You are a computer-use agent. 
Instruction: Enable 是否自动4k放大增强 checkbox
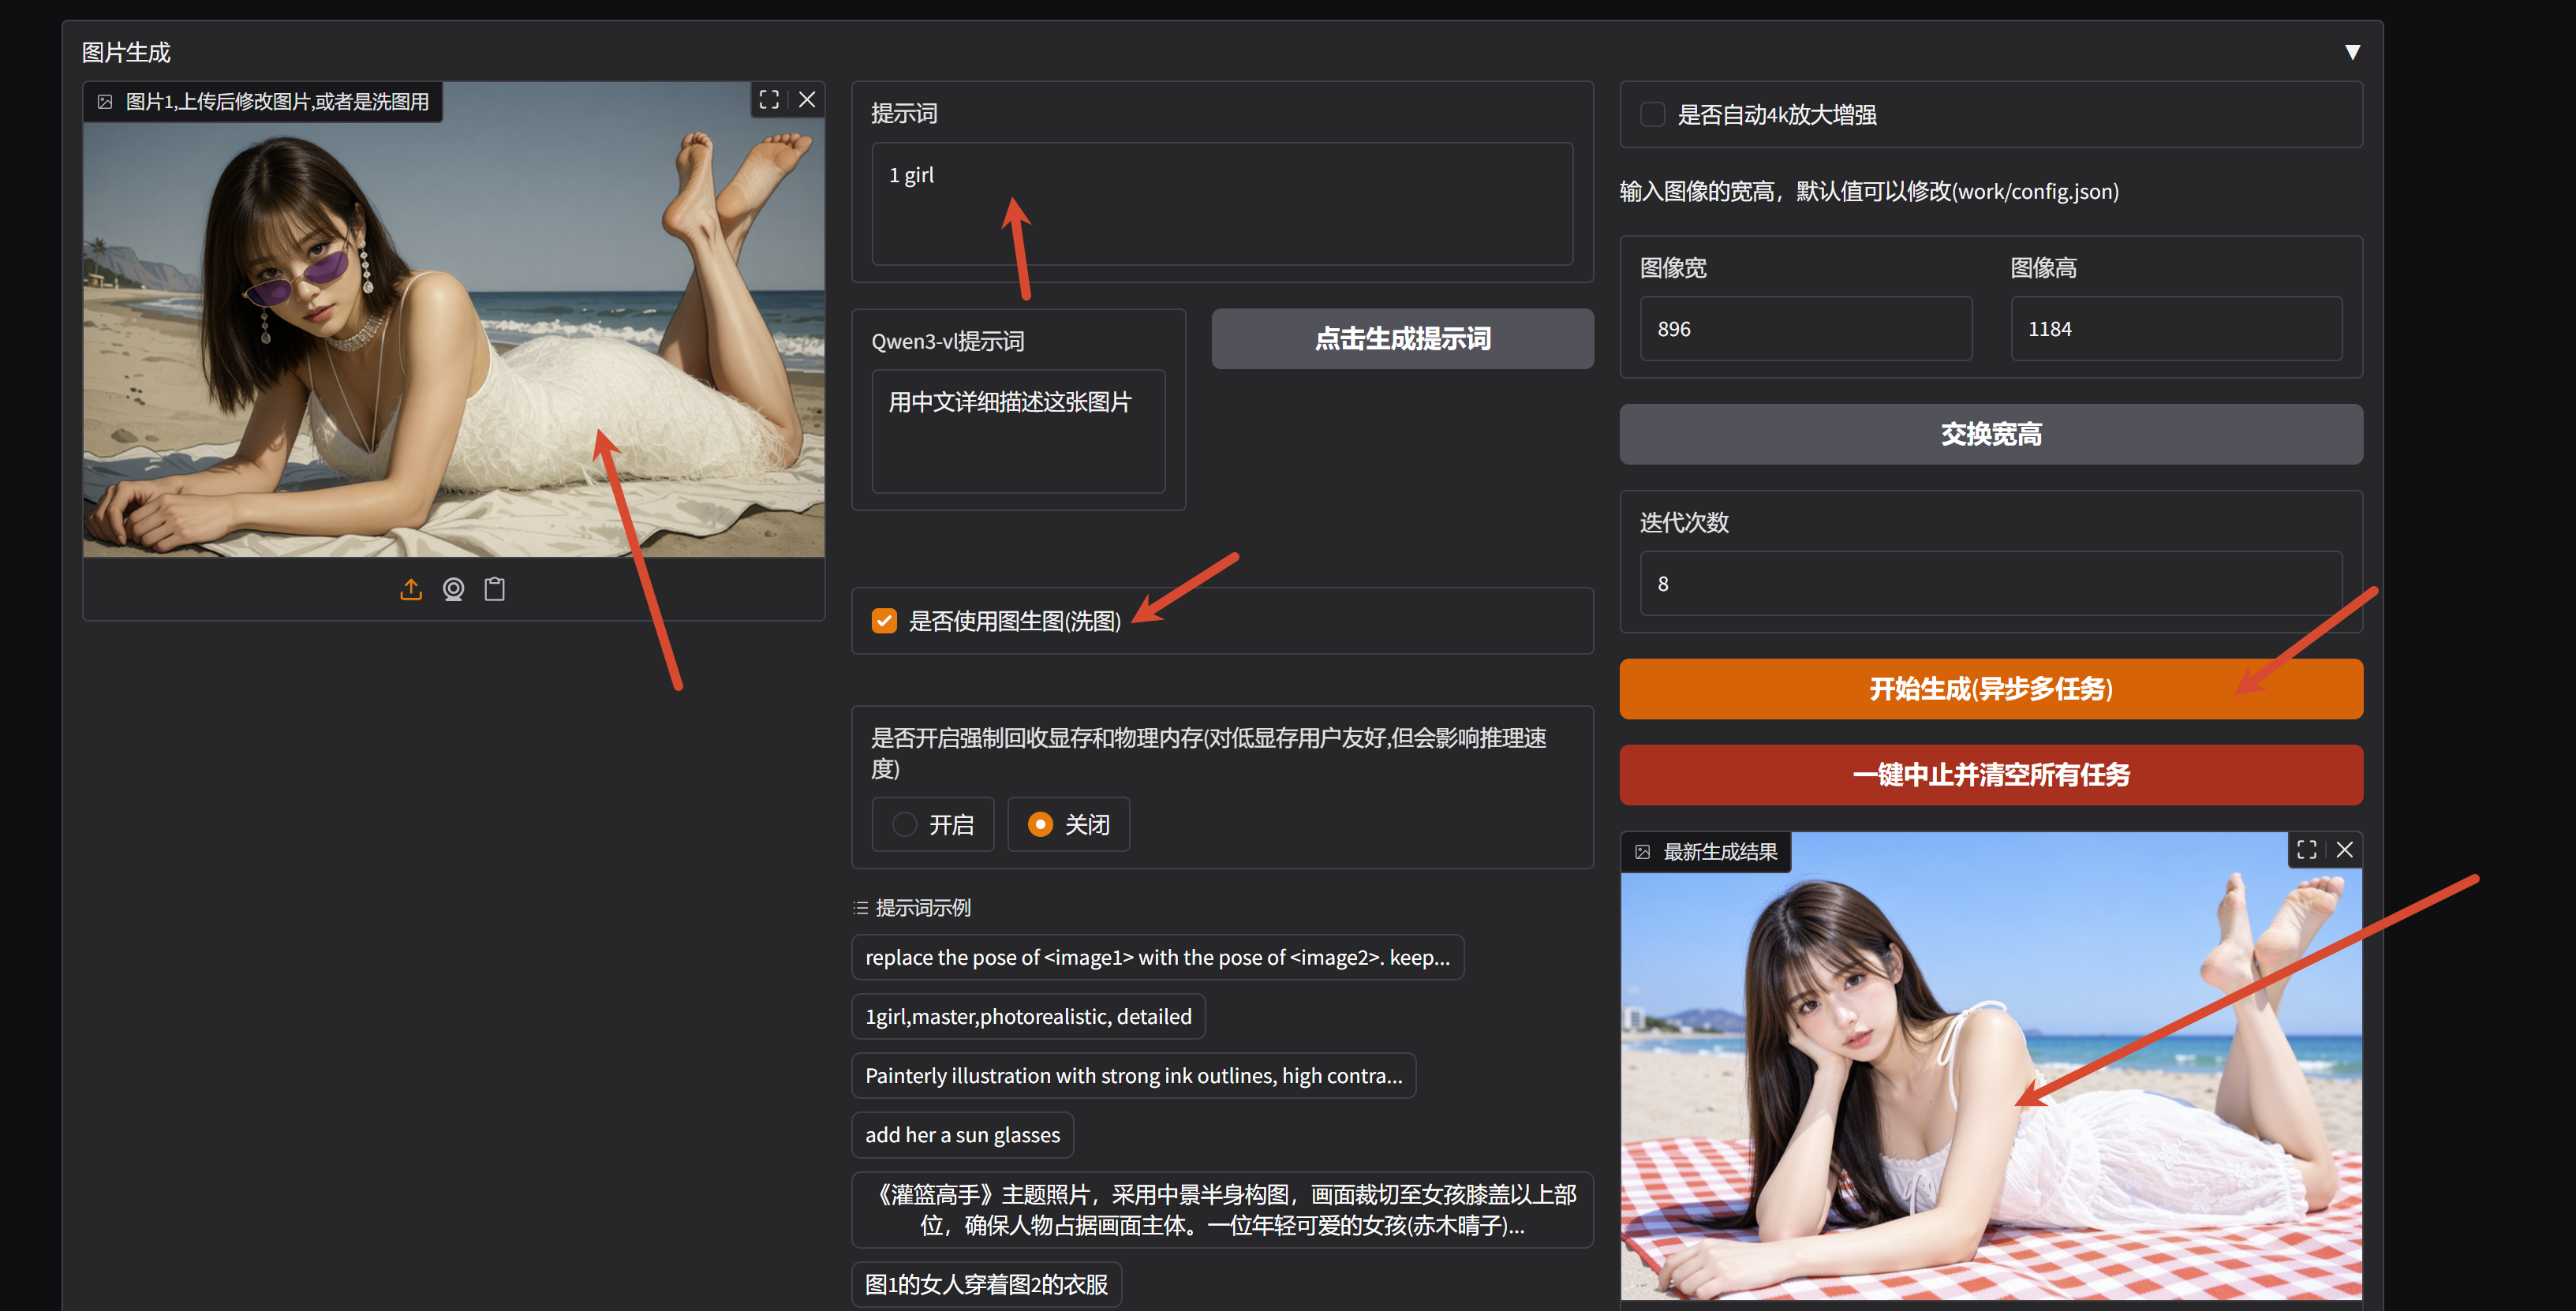point(1653,115)
